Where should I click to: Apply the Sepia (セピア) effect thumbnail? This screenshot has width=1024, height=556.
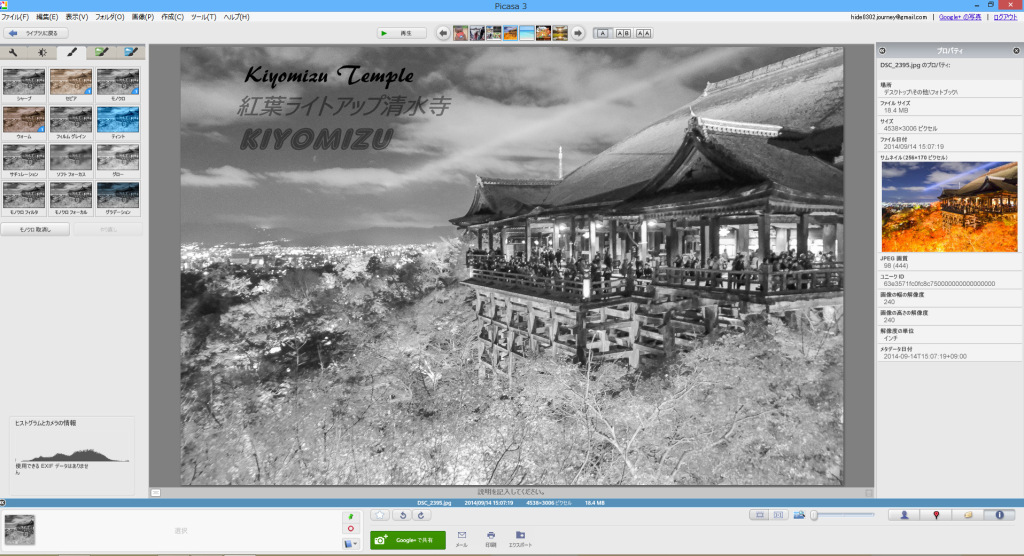(71, 82)
